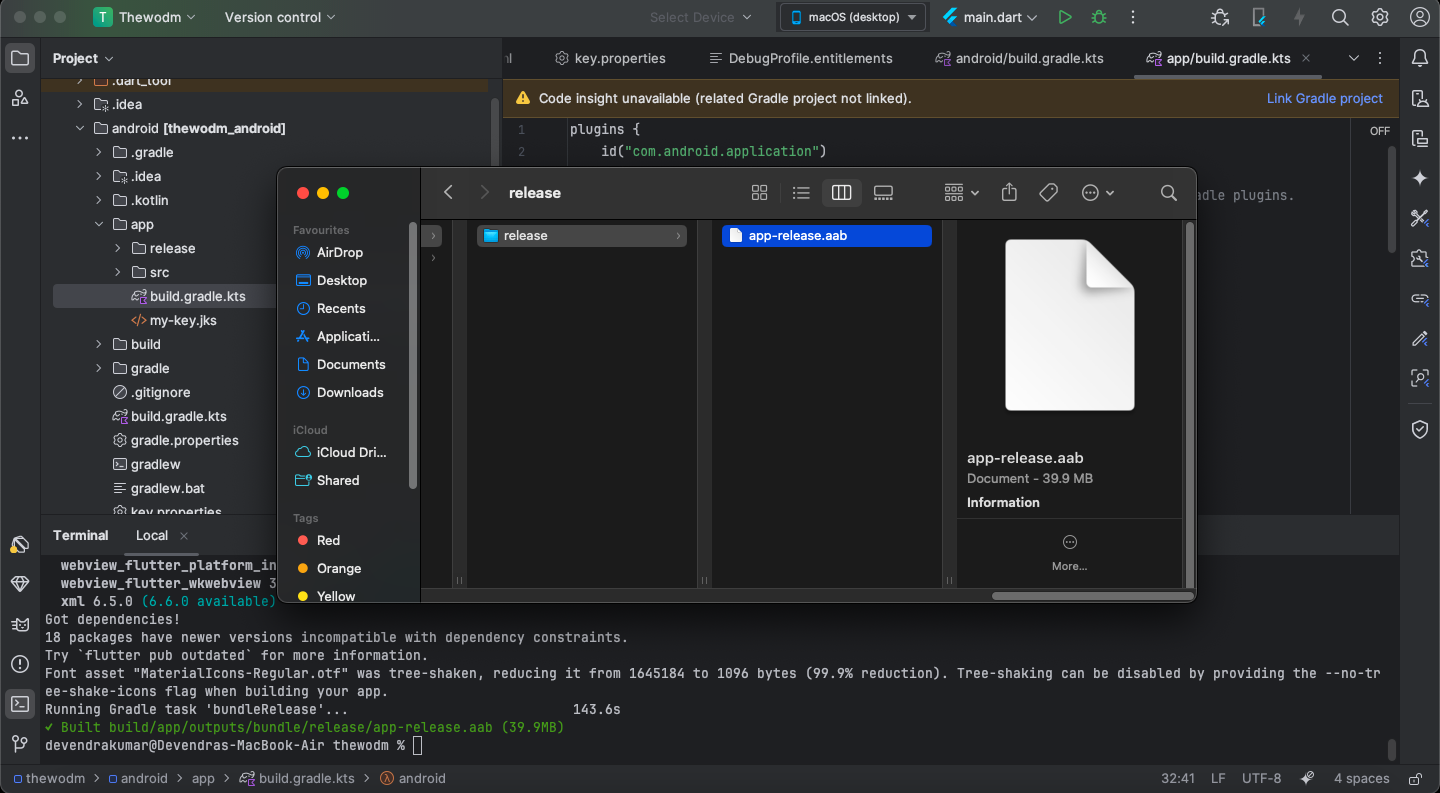The width and height of the screenshot is (1440, 793).
Task: Select the Local terminal tab
Action: (x=152, y=535)
